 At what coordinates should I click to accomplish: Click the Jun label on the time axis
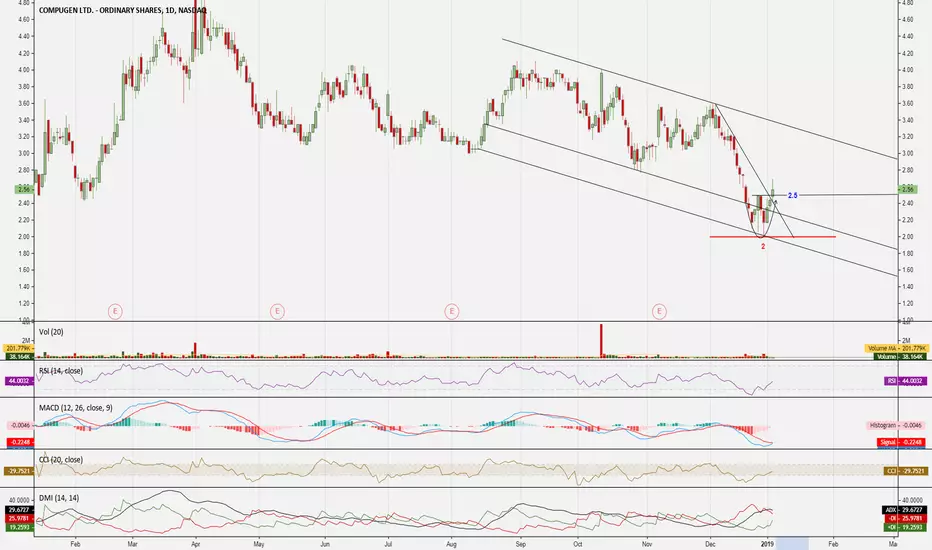click(x=325, y=543)
